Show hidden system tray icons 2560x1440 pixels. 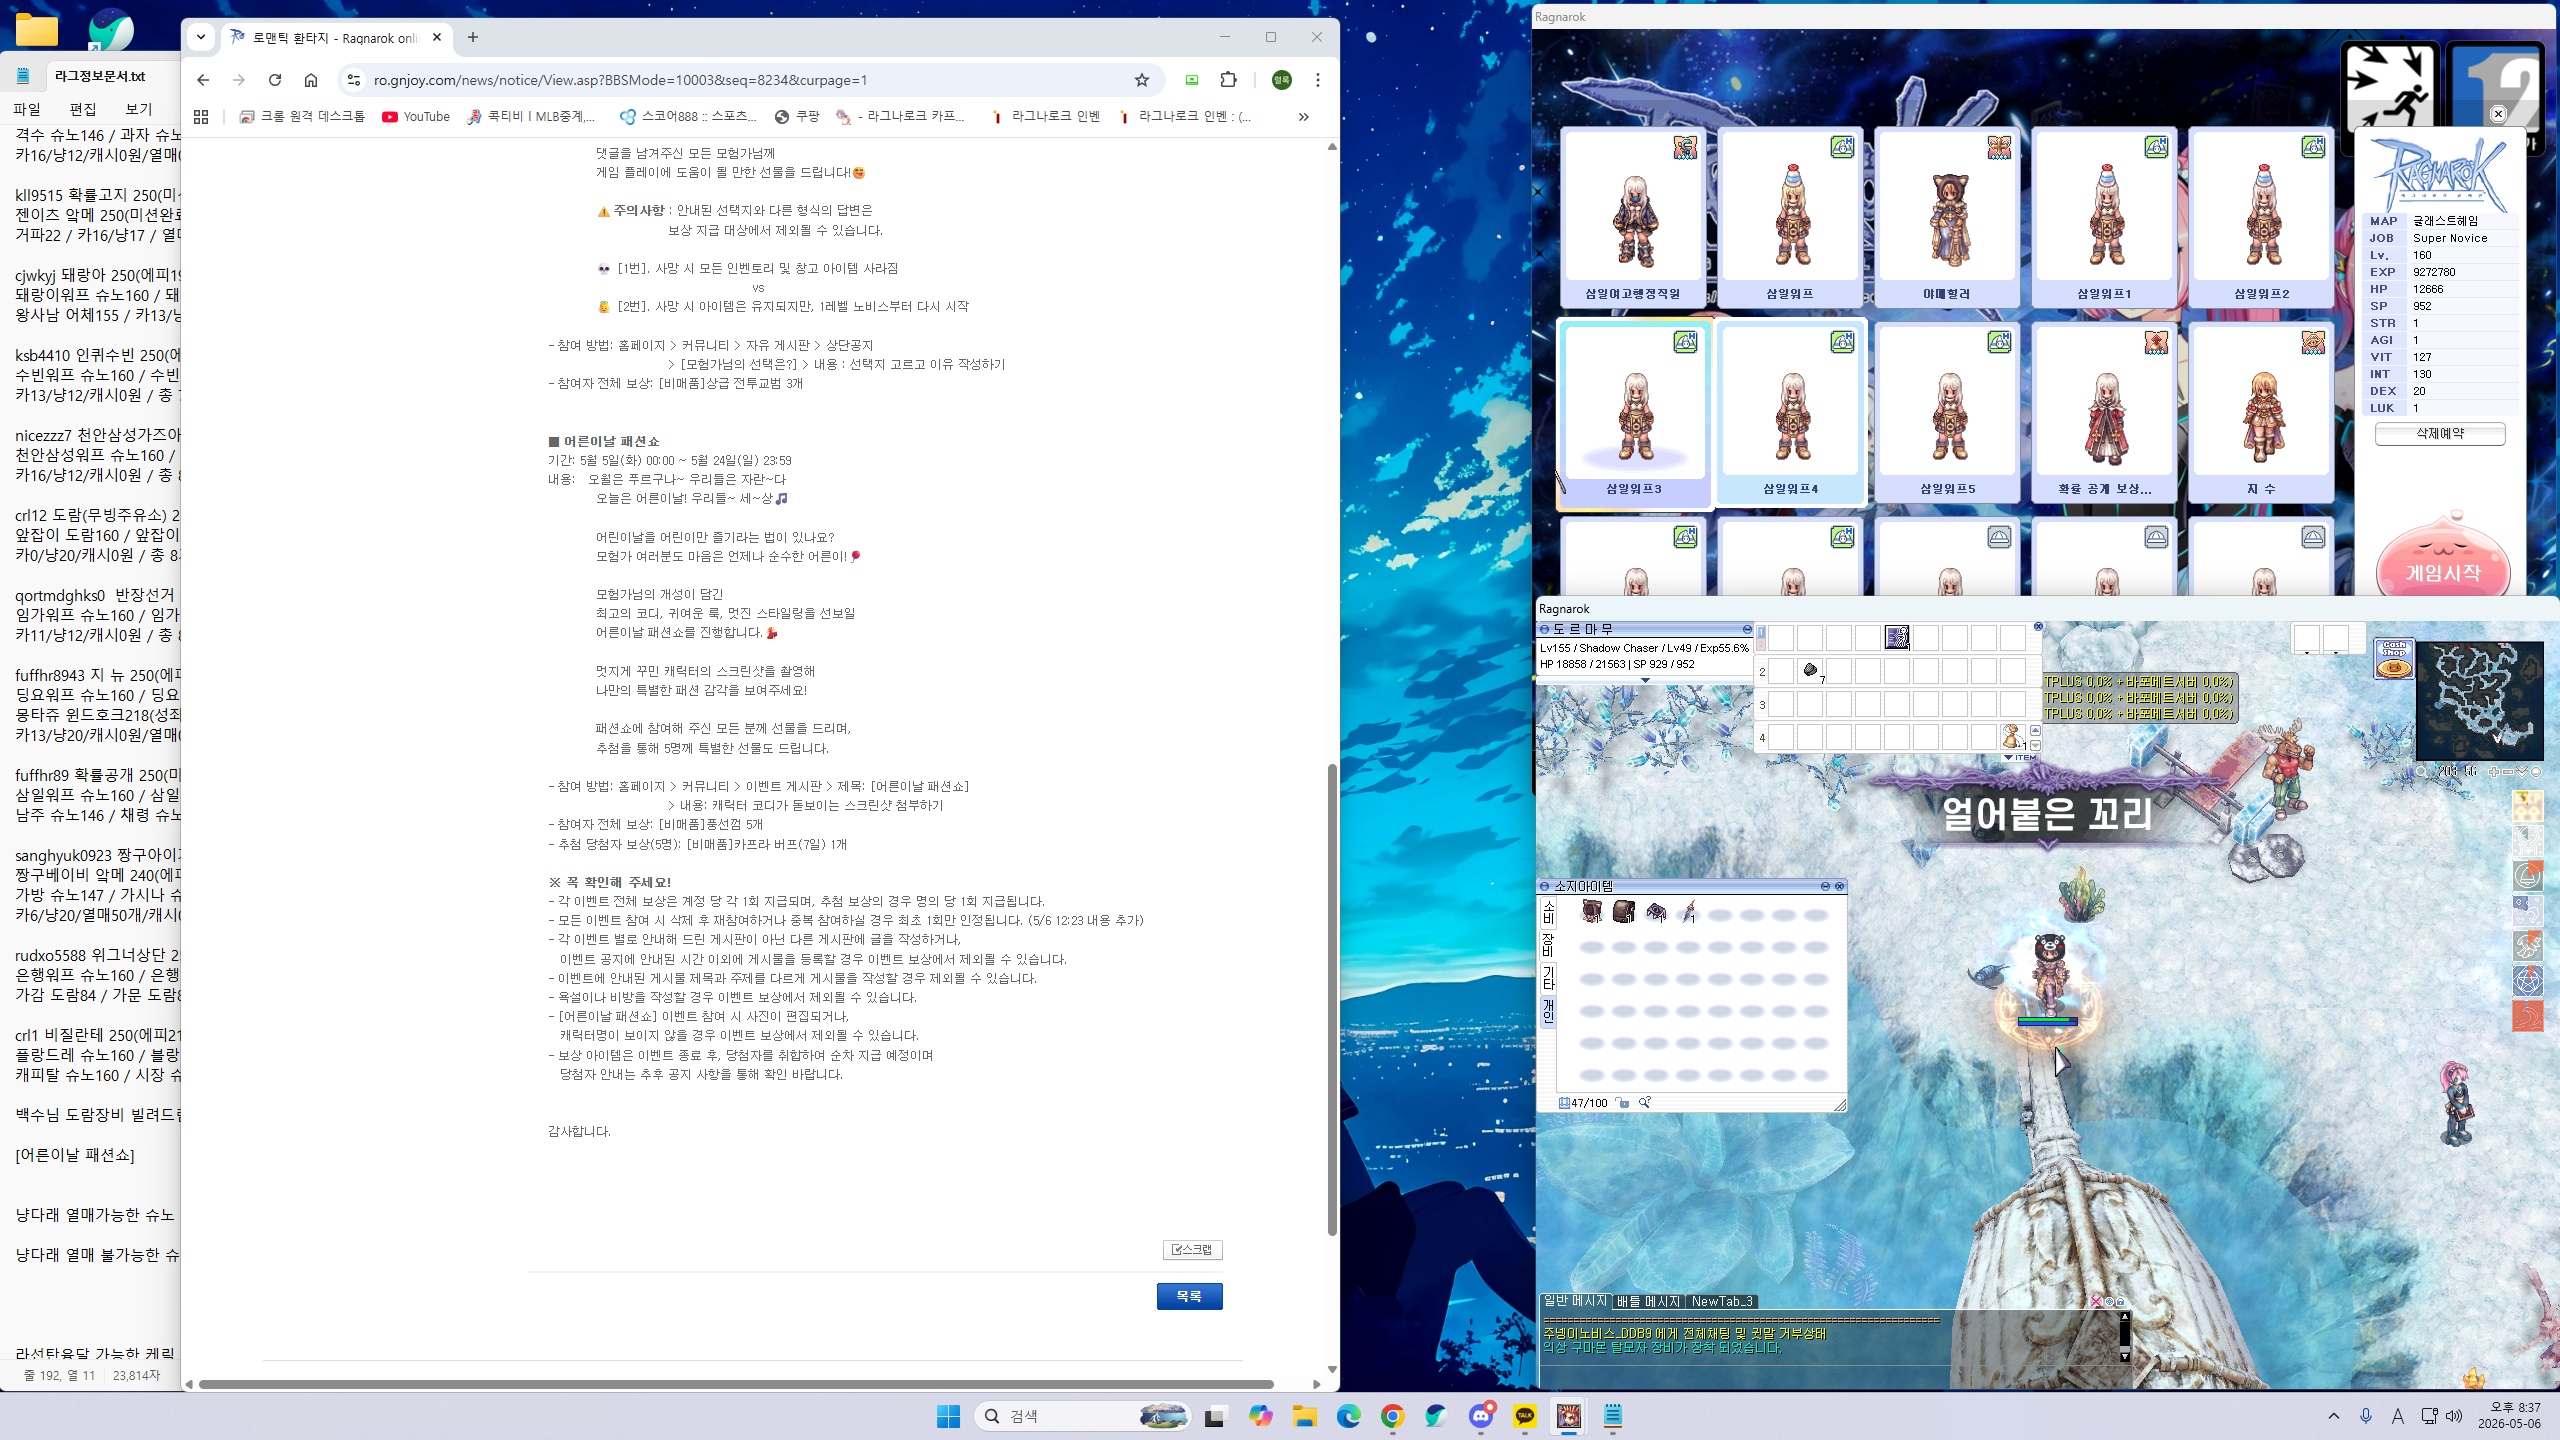2334,1416
